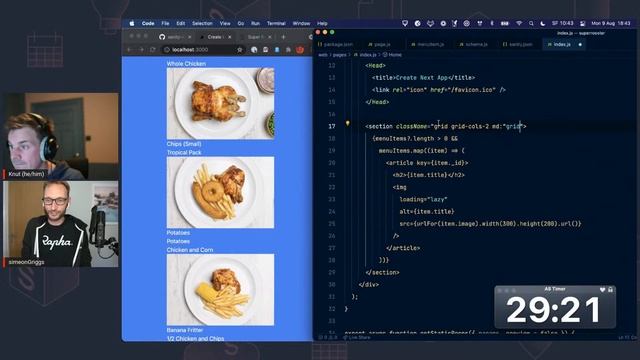Click the fox-shaped menu bar icon
Image resolution: width=640 pixels, height=360 pixels.
click(x=430, y=24)
